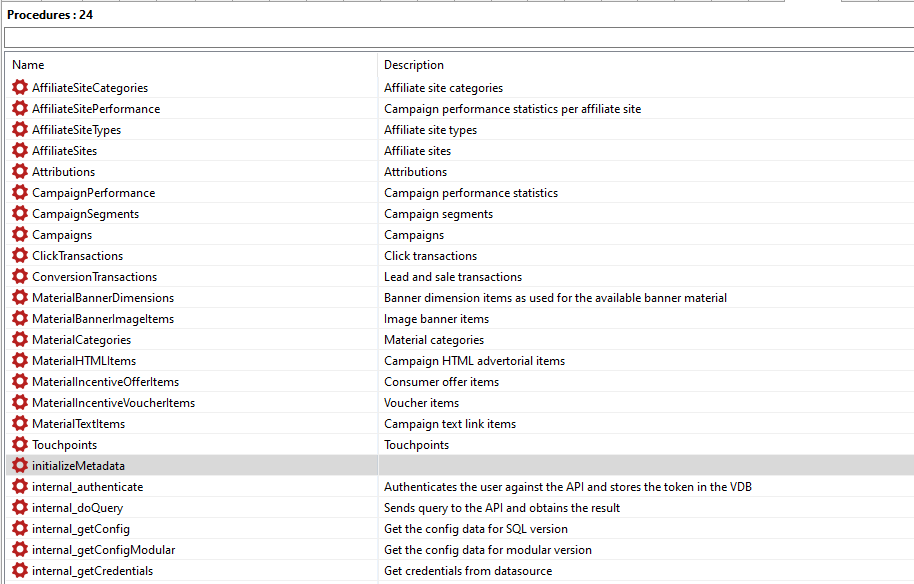This screenshot has width=914, height=584.
Task: Click the gear icon next to Touchpoints
Action: pyautogui.click(x=20, y=445)
